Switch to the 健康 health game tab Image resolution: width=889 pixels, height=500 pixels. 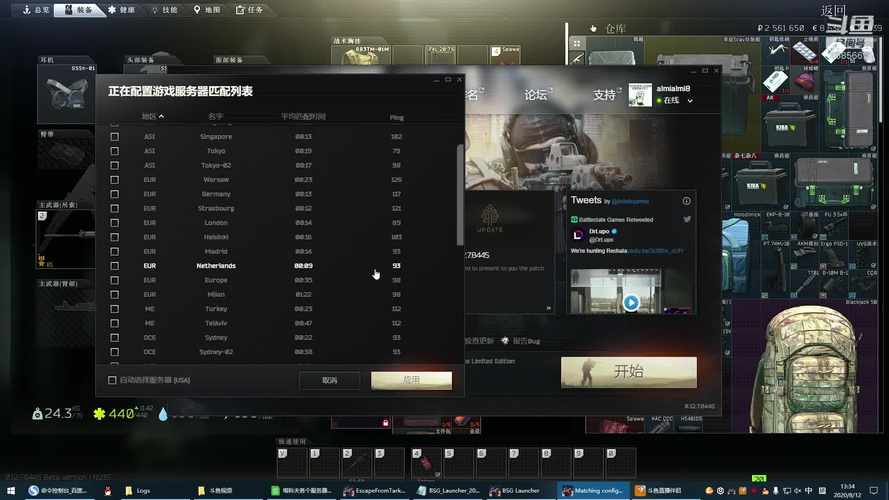click(121, 10)
